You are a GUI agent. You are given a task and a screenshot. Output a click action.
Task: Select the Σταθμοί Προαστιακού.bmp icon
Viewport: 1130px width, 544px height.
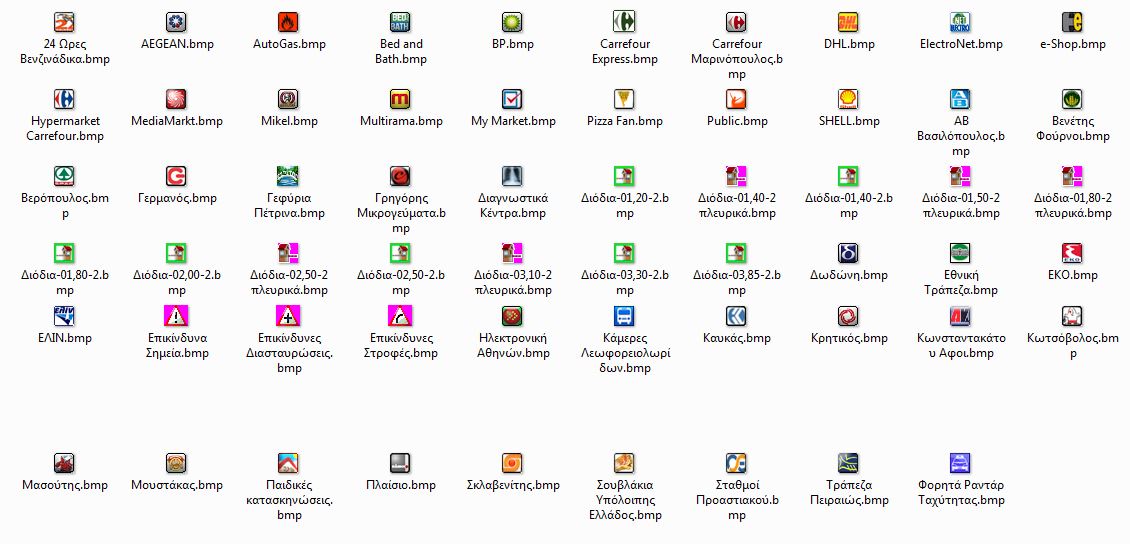coord(737,463)
